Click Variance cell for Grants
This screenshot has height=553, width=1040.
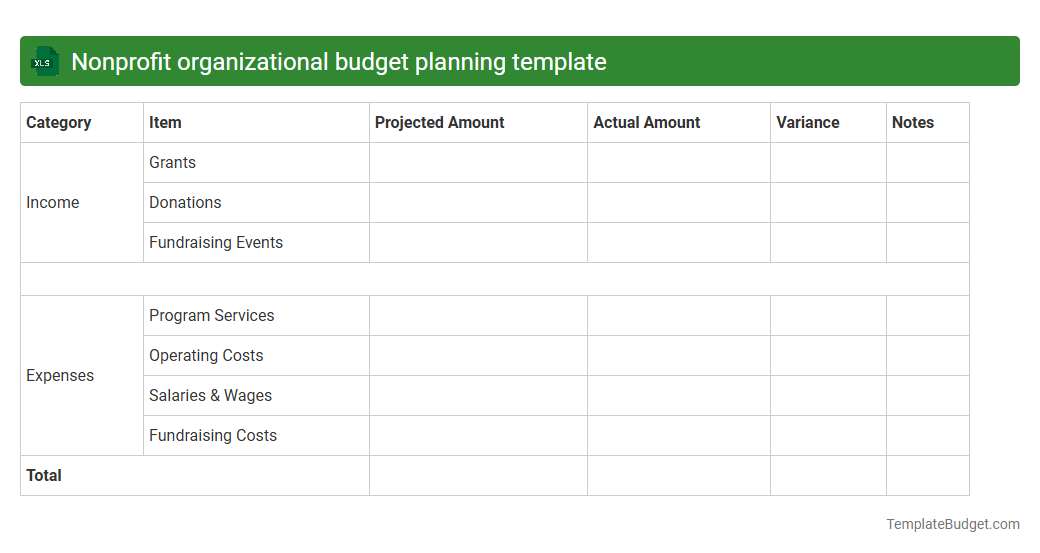(828, 162)
